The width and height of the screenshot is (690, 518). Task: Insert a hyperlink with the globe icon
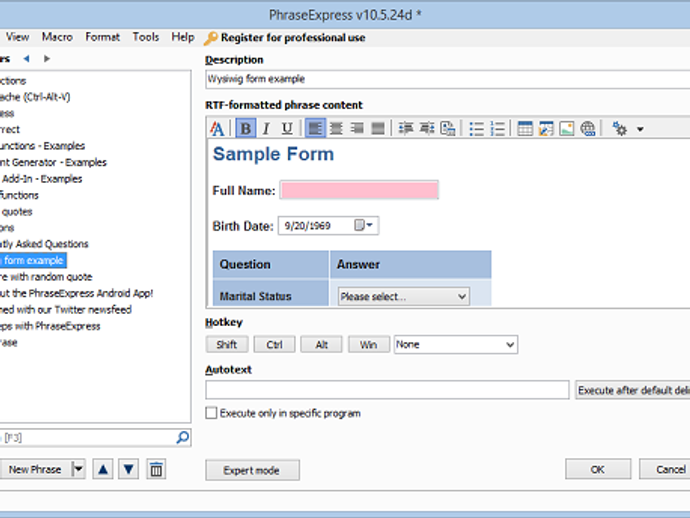tap(588, 129)
